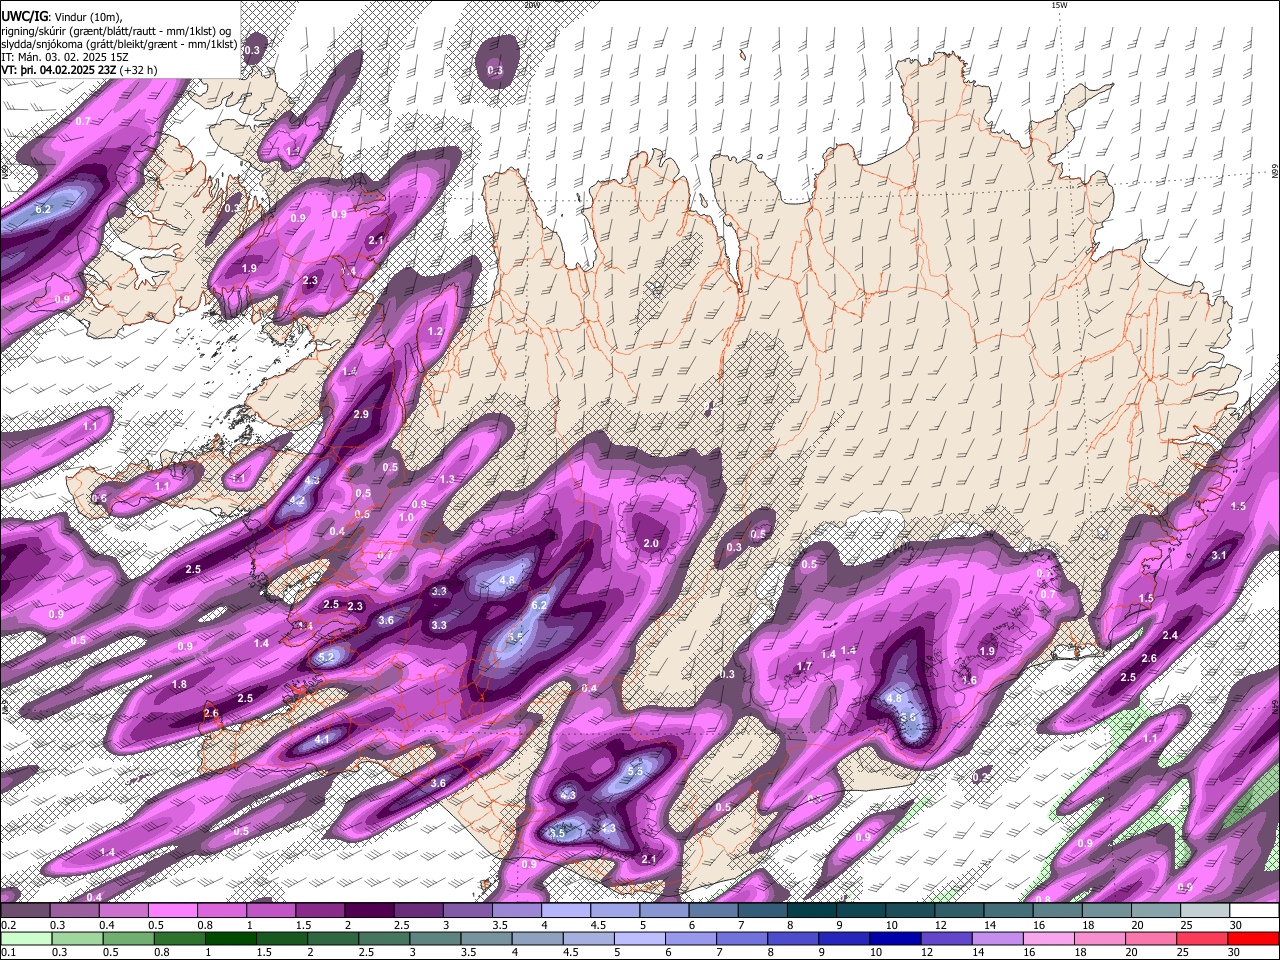Click the dark teal swatch between 8 and 9, upper scale

811,911
